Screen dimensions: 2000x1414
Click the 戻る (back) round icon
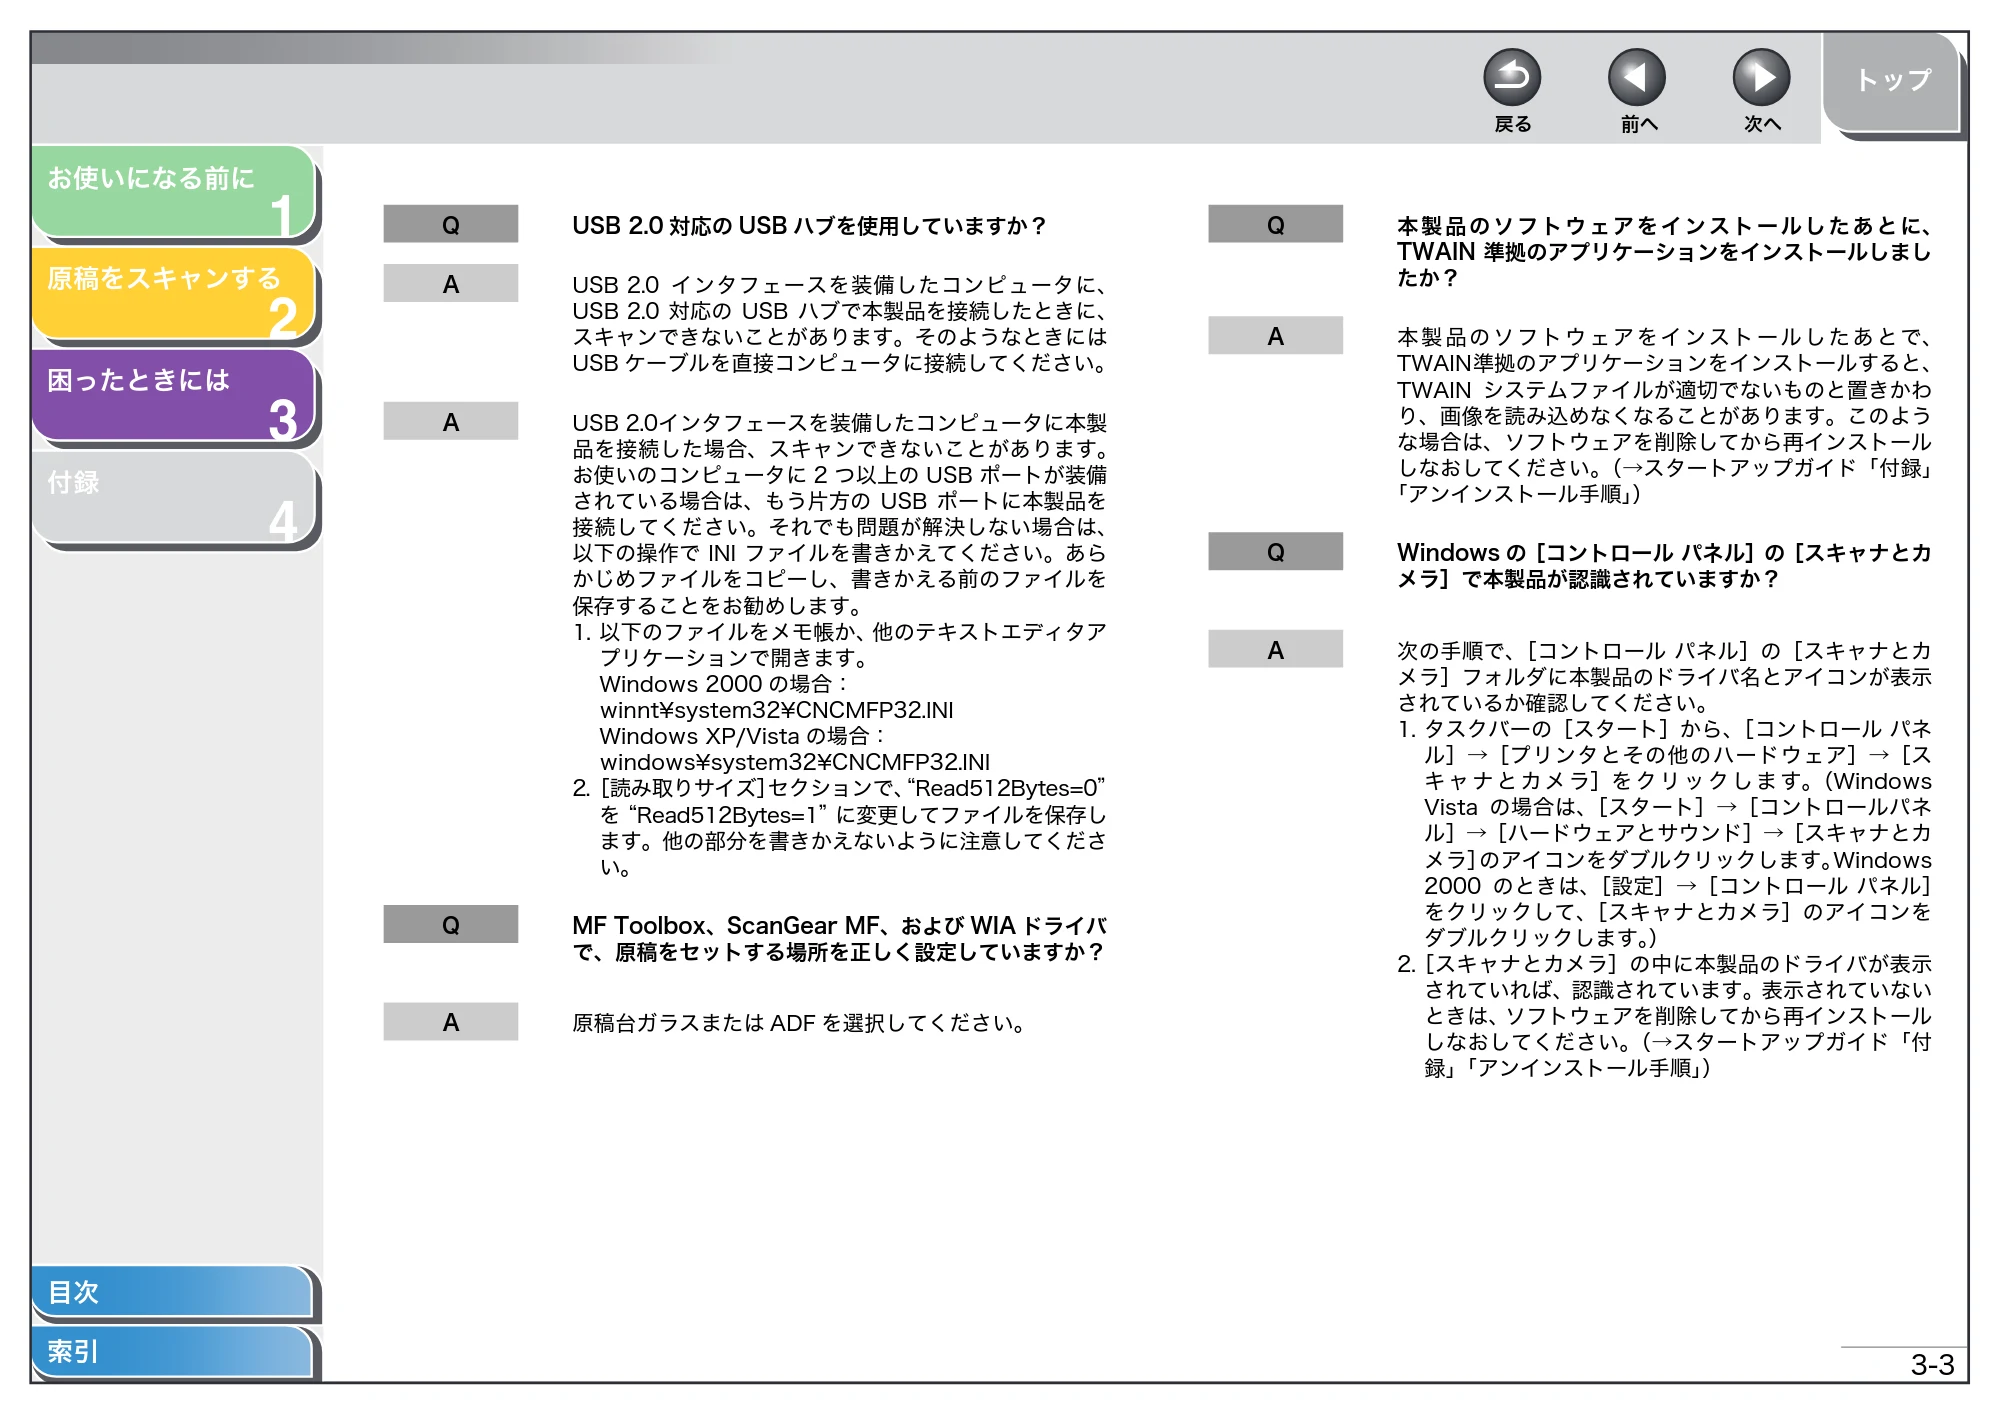click(x=1512, y=77)
